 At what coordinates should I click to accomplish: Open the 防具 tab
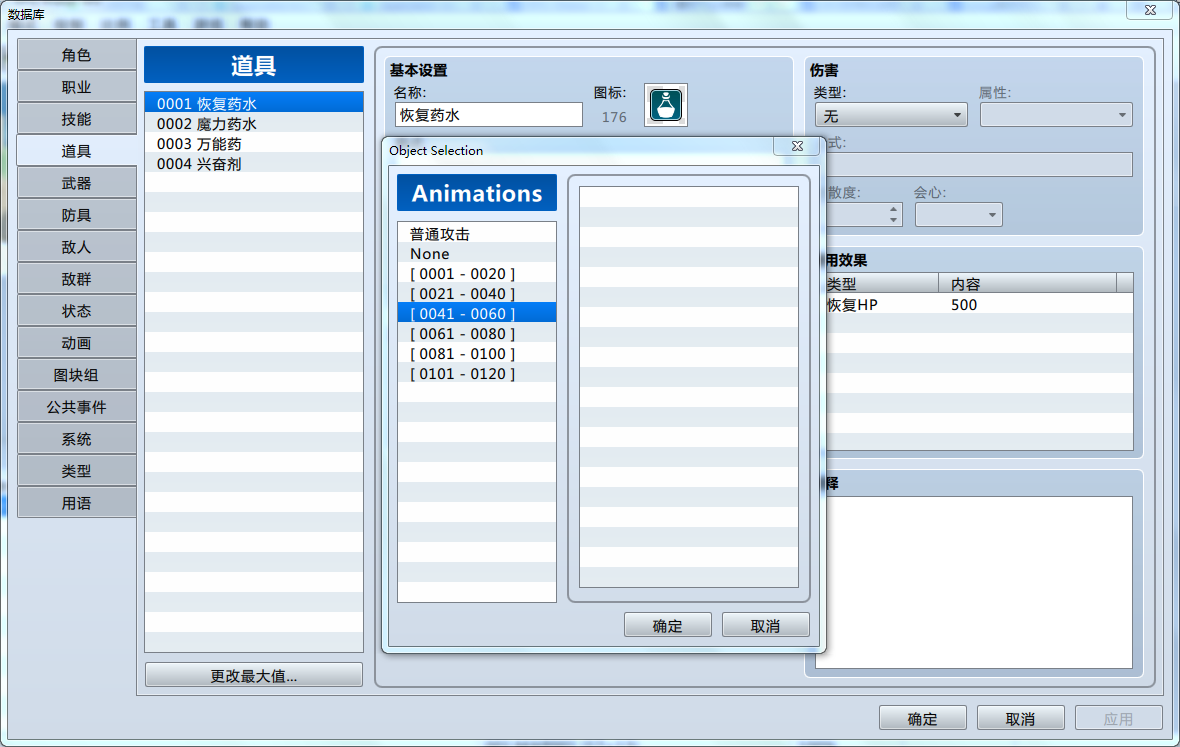(x=77, y=215)
